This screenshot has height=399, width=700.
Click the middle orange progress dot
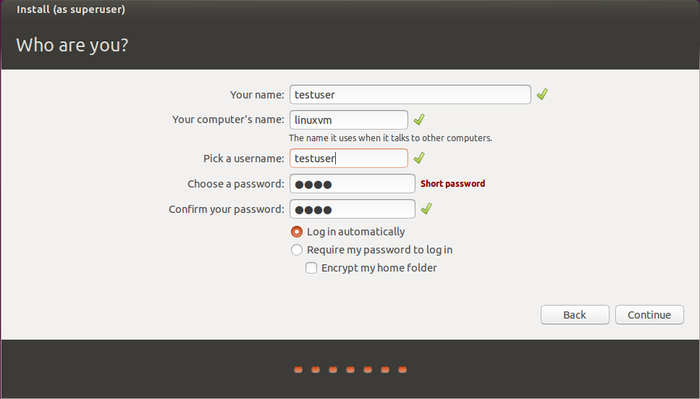point(350,370)
